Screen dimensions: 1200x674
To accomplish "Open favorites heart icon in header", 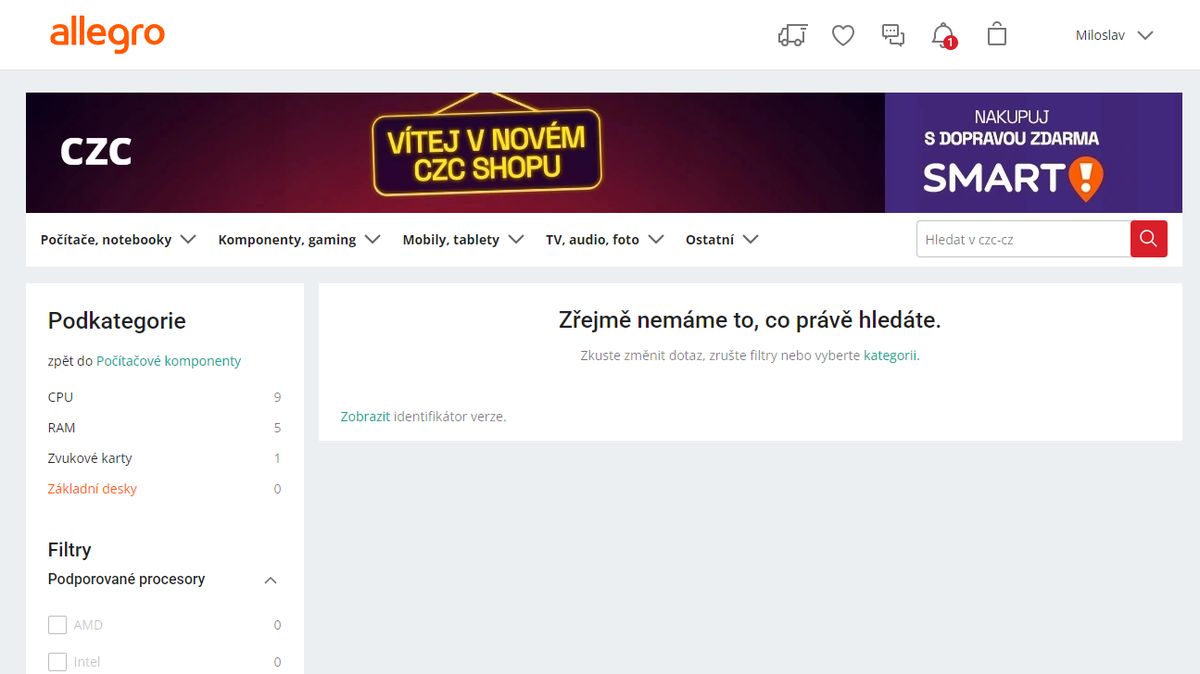I will click(x=843, y=35).
